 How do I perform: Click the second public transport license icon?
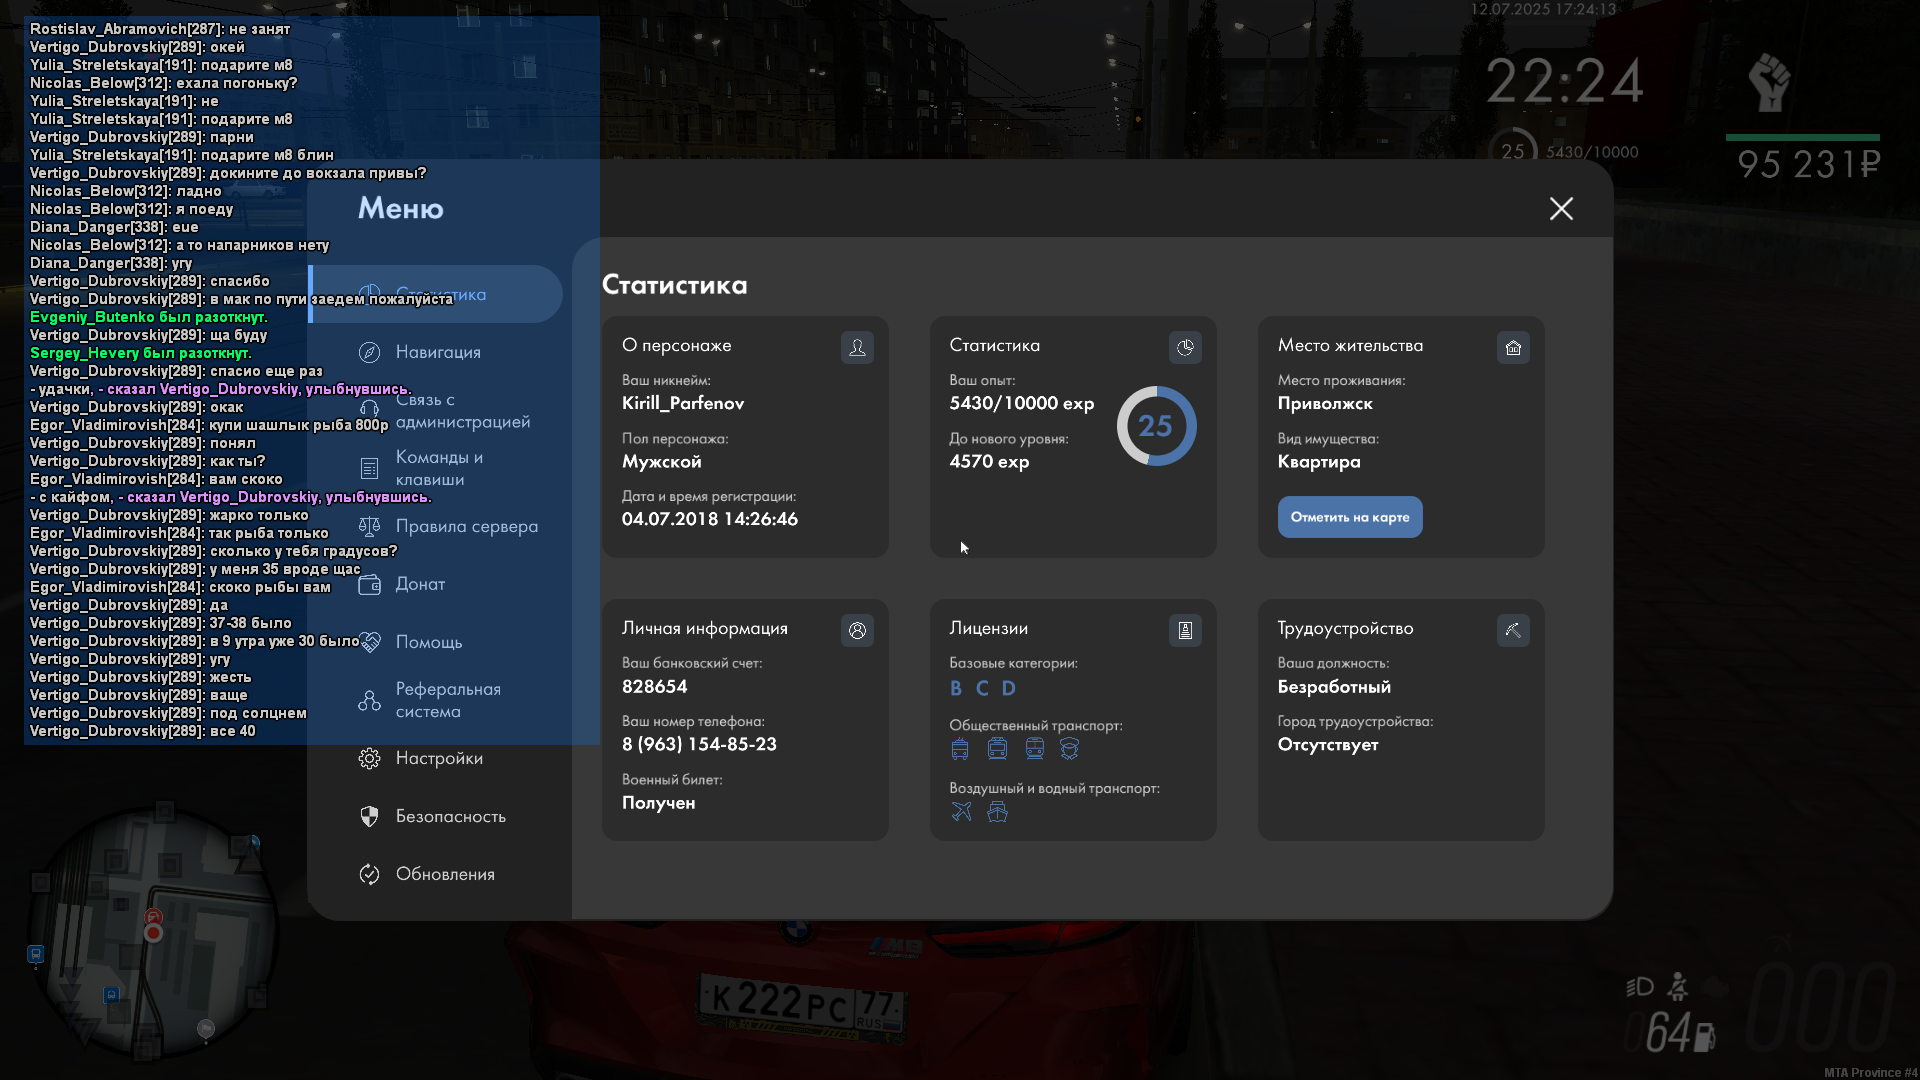click(997, 749)
